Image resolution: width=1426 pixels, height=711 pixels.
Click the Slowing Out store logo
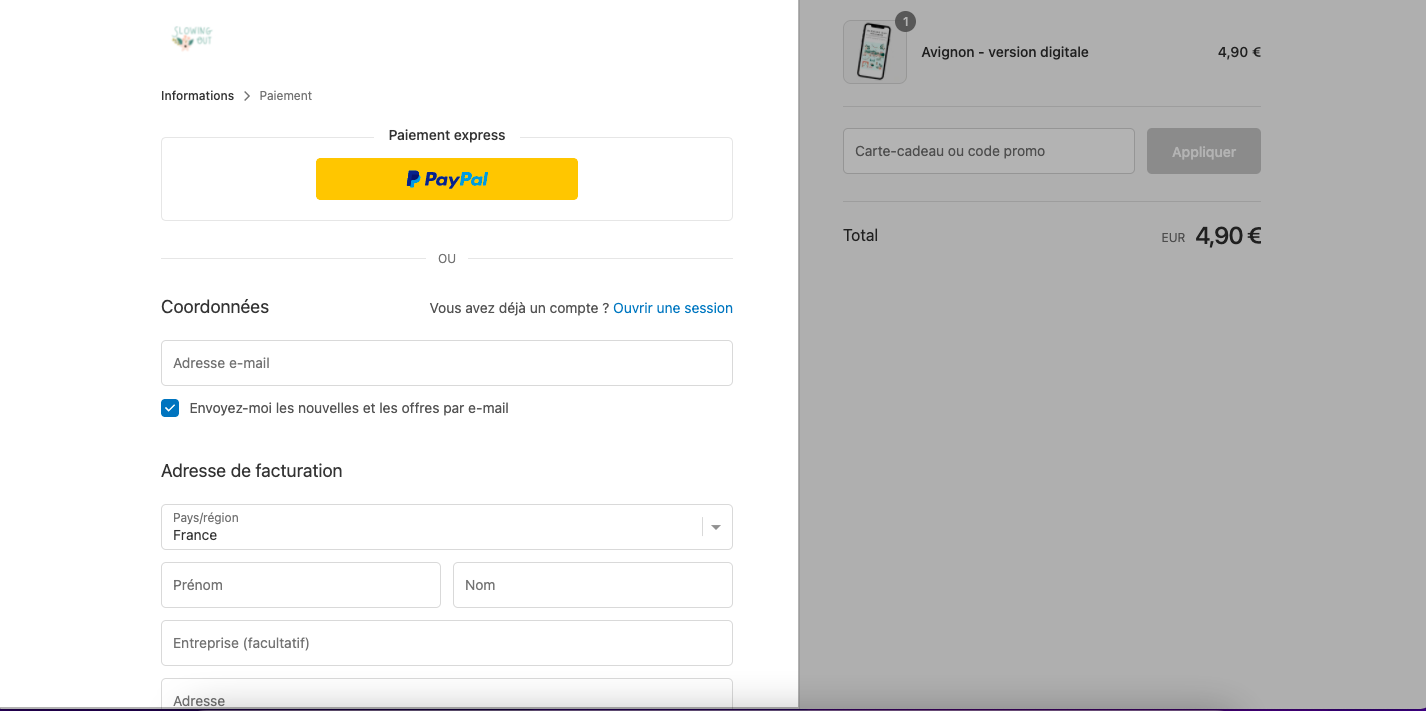(192, 39)
